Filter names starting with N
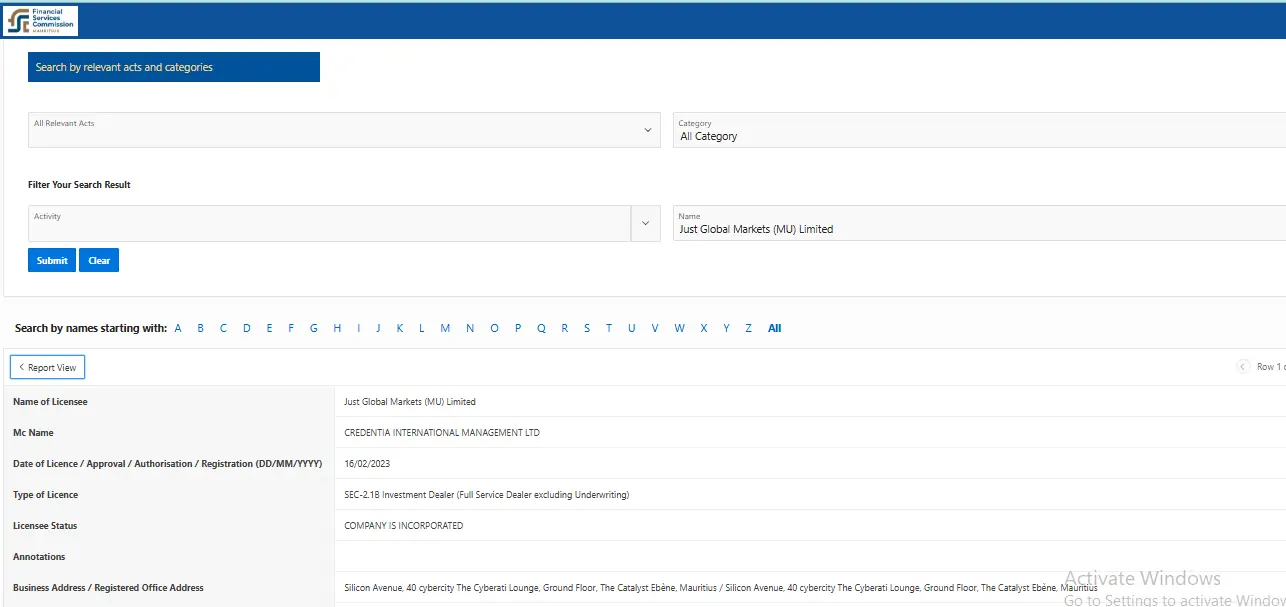The image size is (1286, 607). click(x=470, y=328)
